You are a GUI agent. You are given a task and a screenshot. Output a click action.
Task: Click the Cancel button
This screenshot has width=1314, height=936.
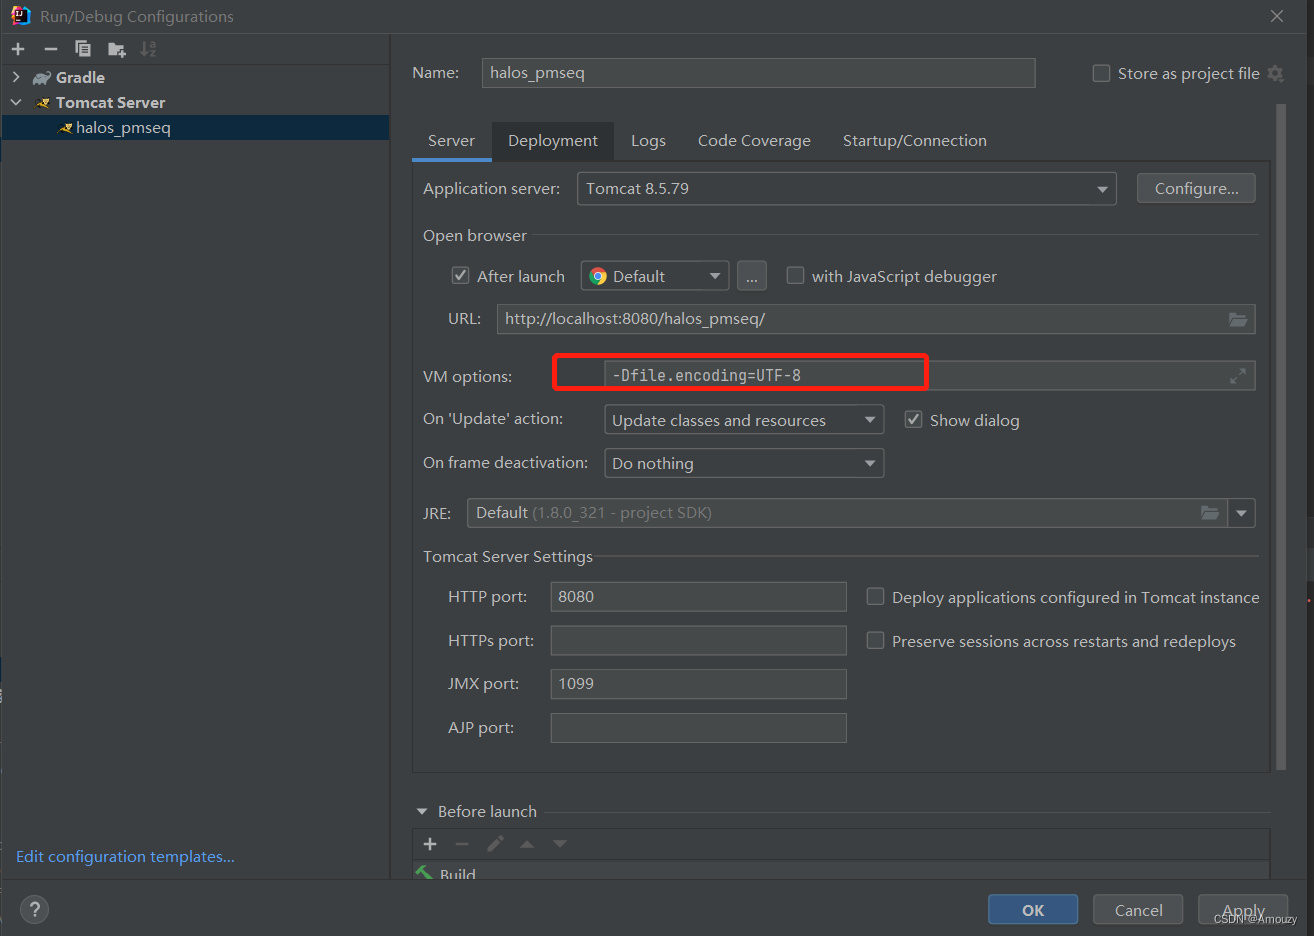tap(1138, 909)
